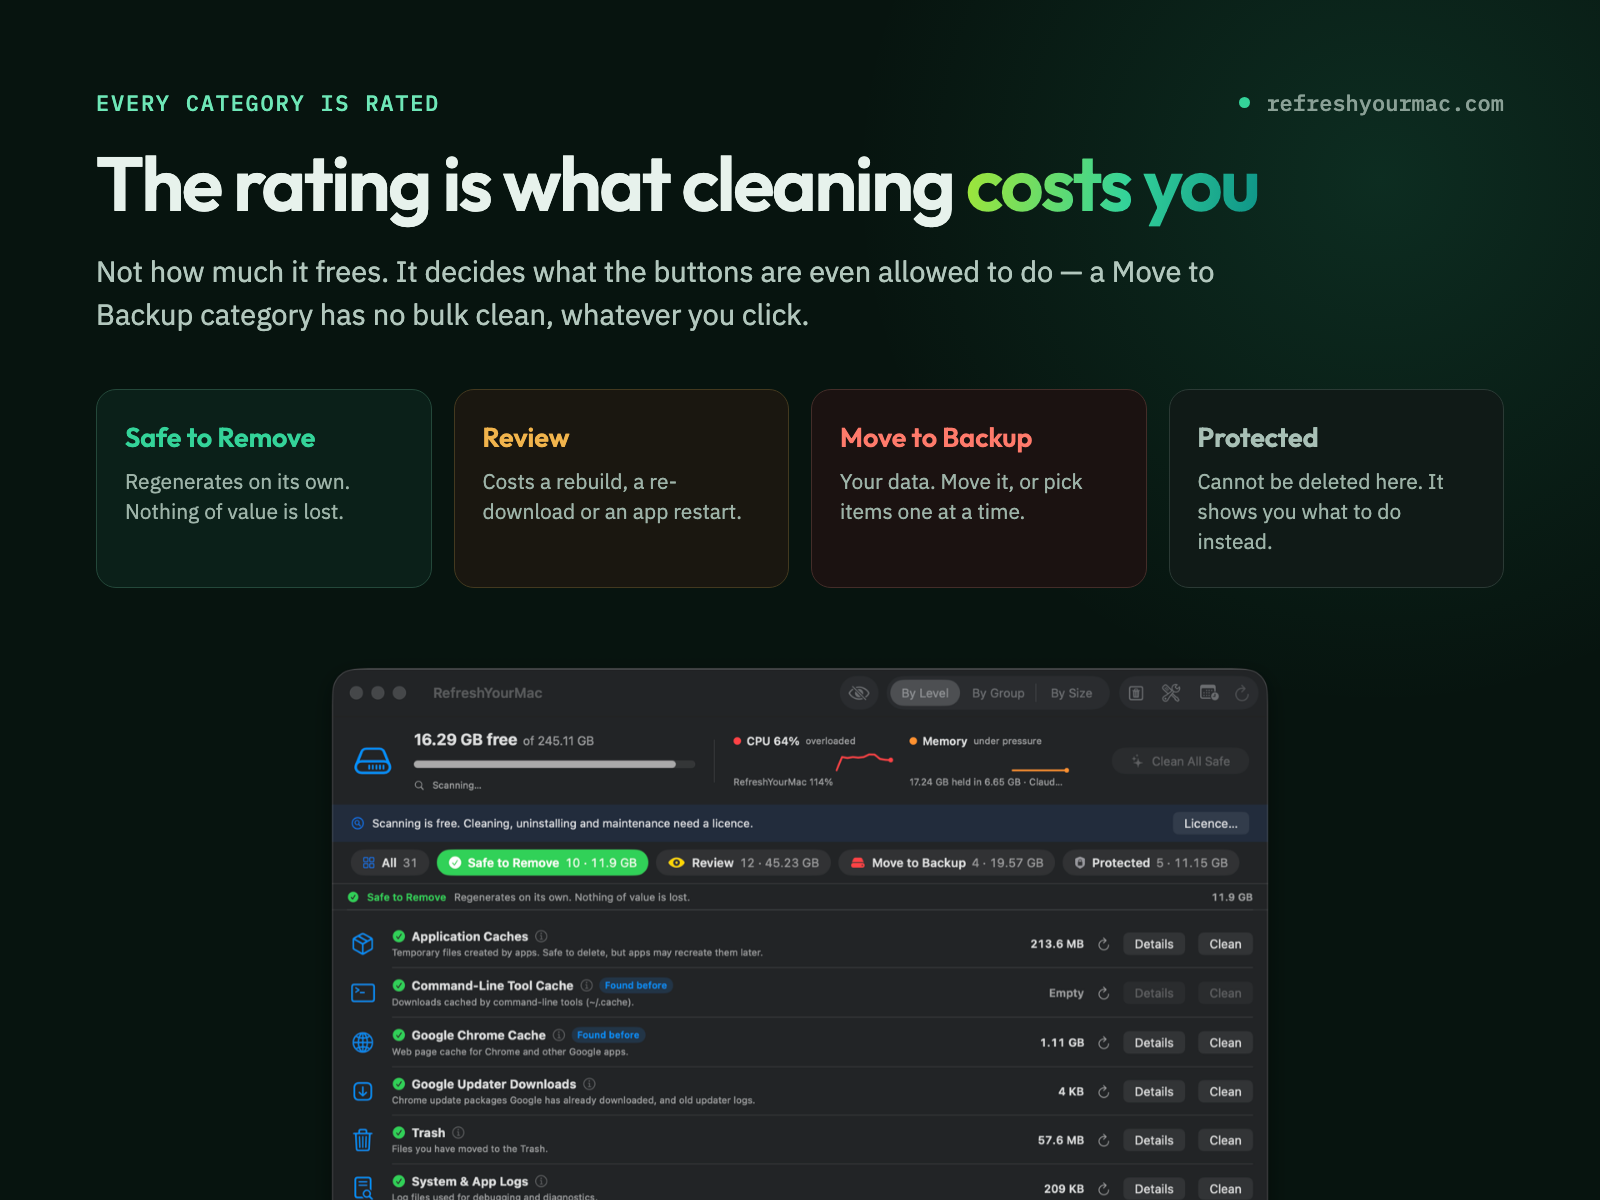The width and height of the screenshot is (1600, 1200).
Task: Click the Trash category bin icon
Action: (363, 1140)
